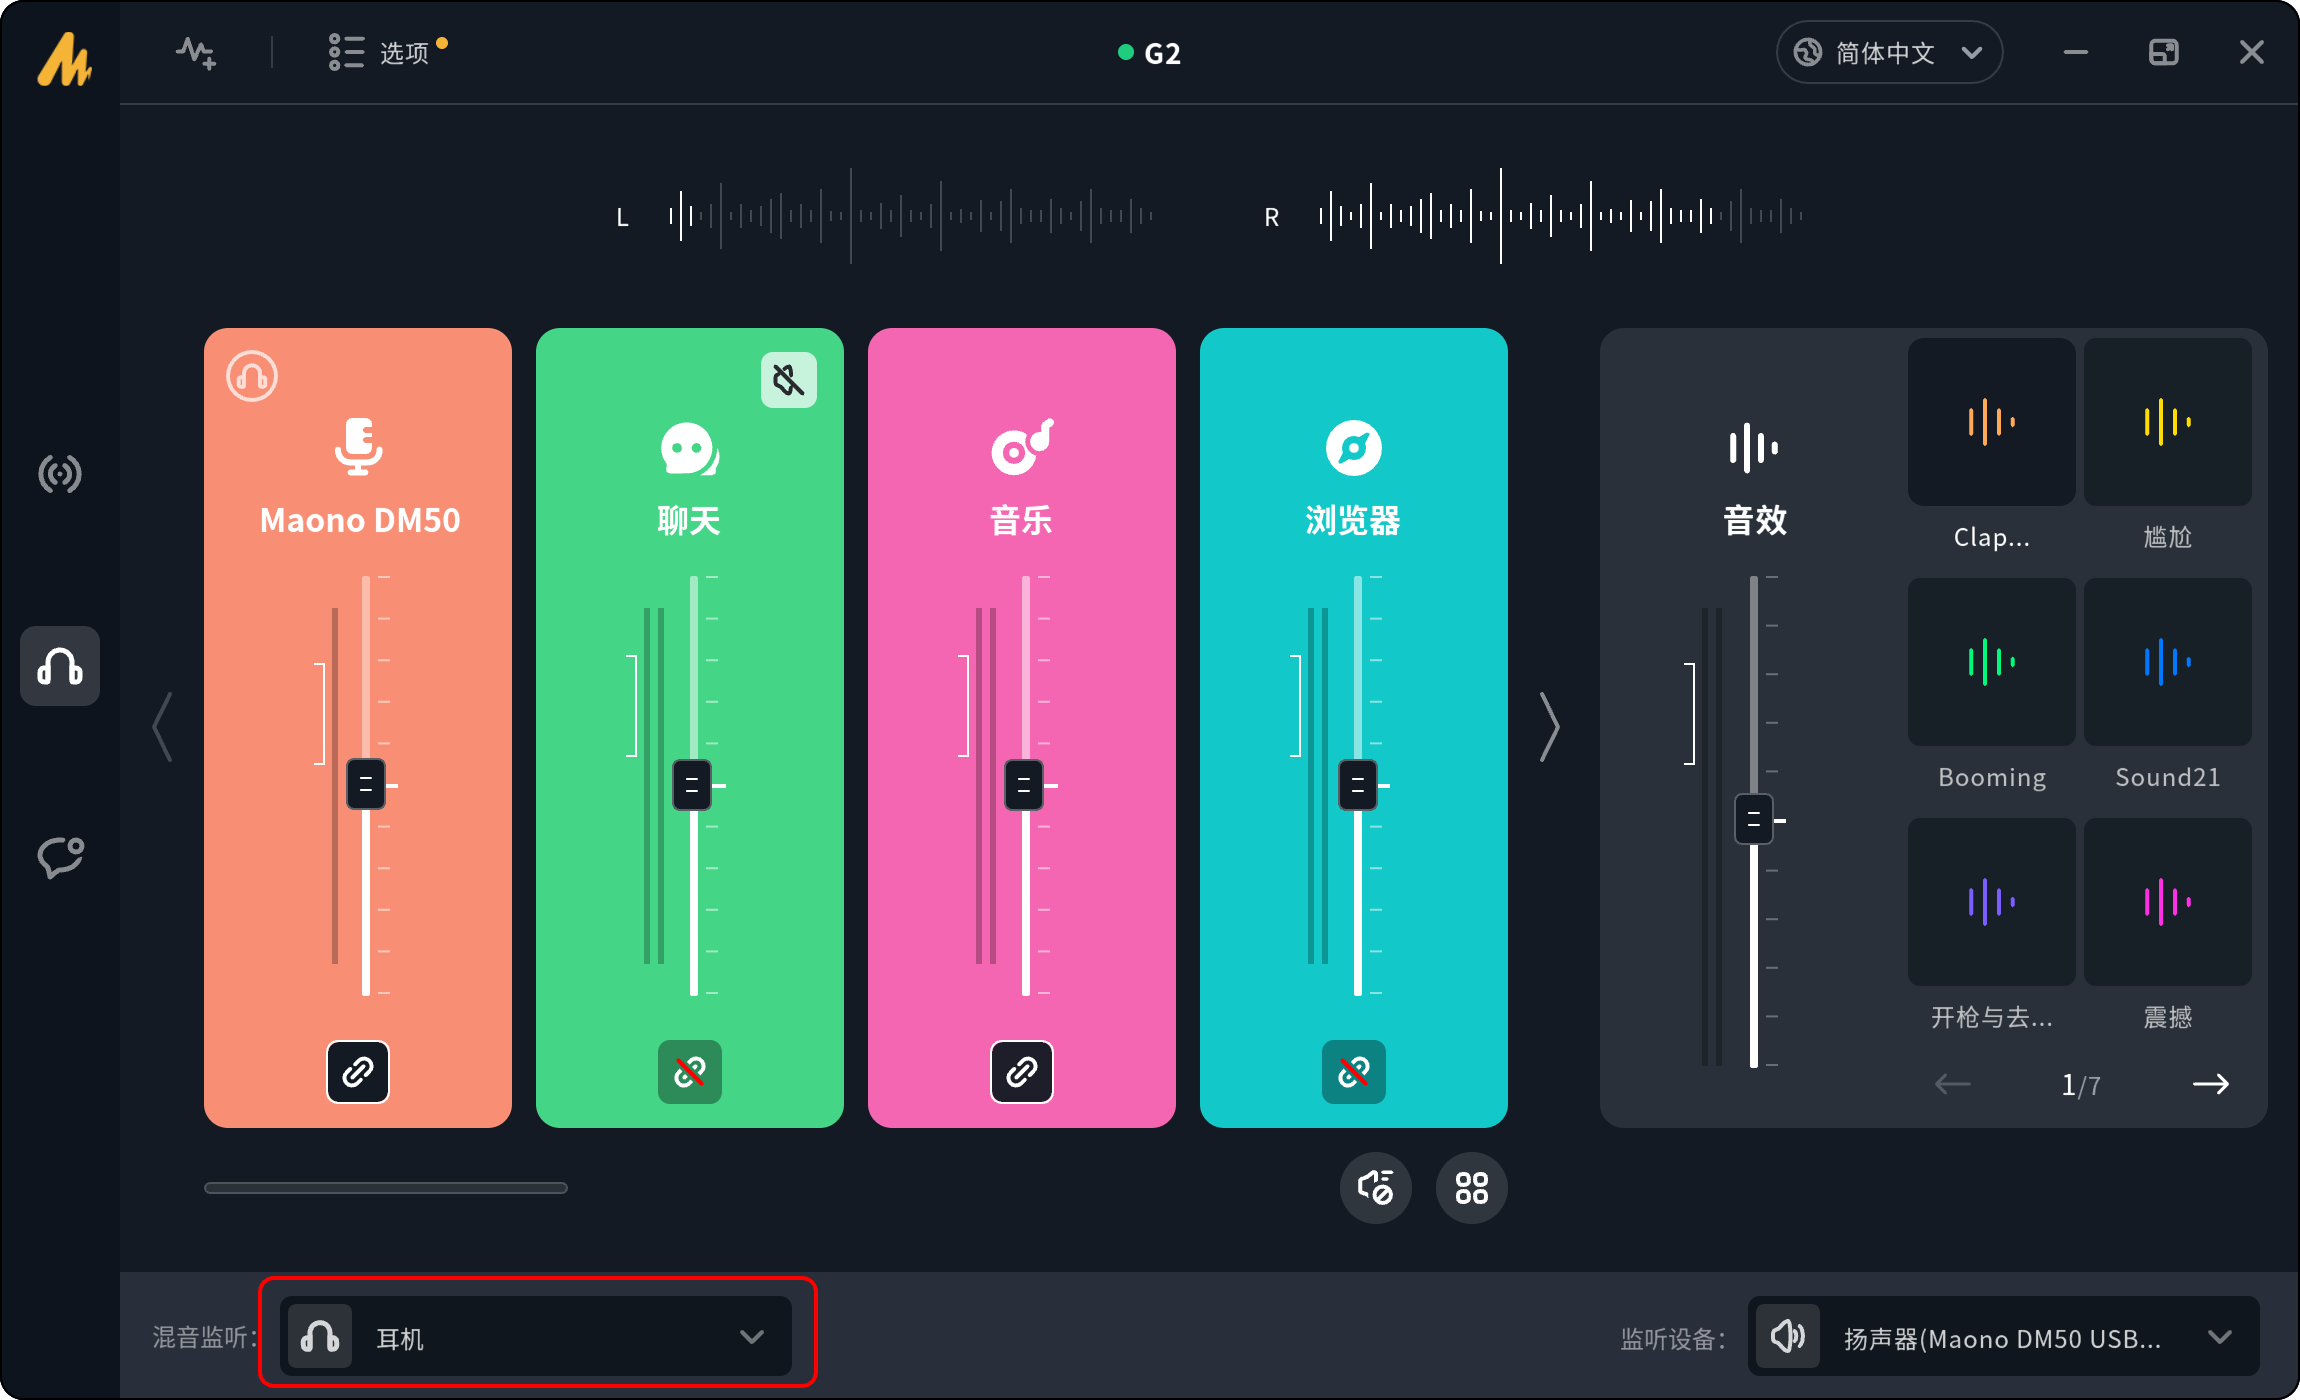The height and width of the screenshot is (1400, 2300).
Task: Click the four-circle grid layout icon
Action: tap(1471, 1188)
